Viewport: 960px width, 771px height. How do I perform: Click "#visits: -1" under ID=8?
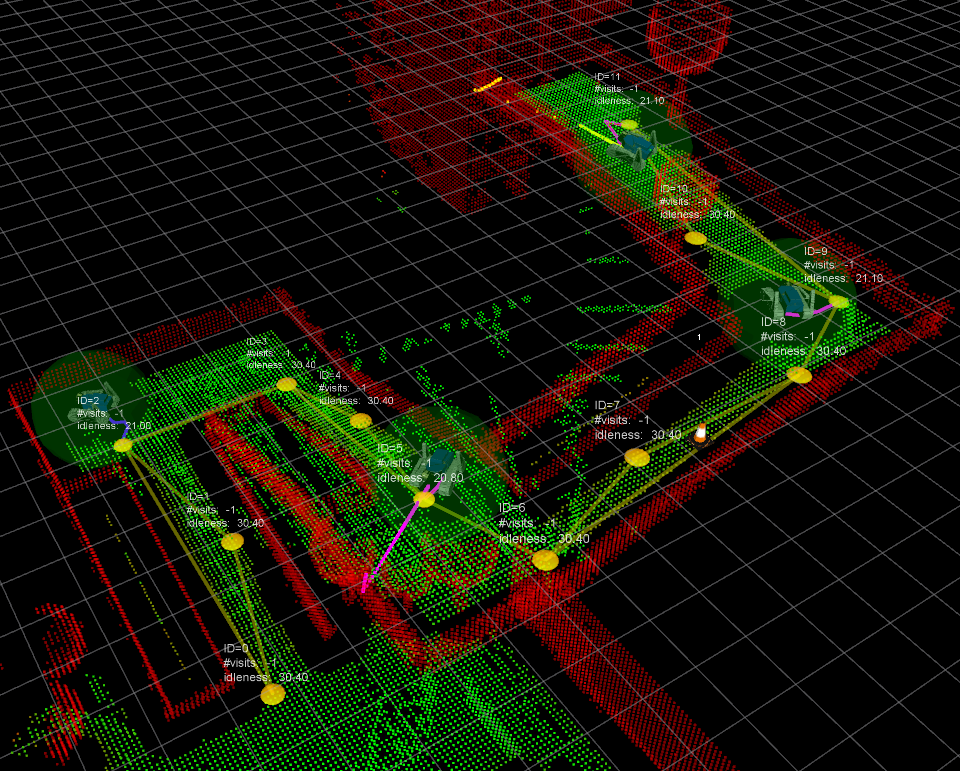pos(788,337)
